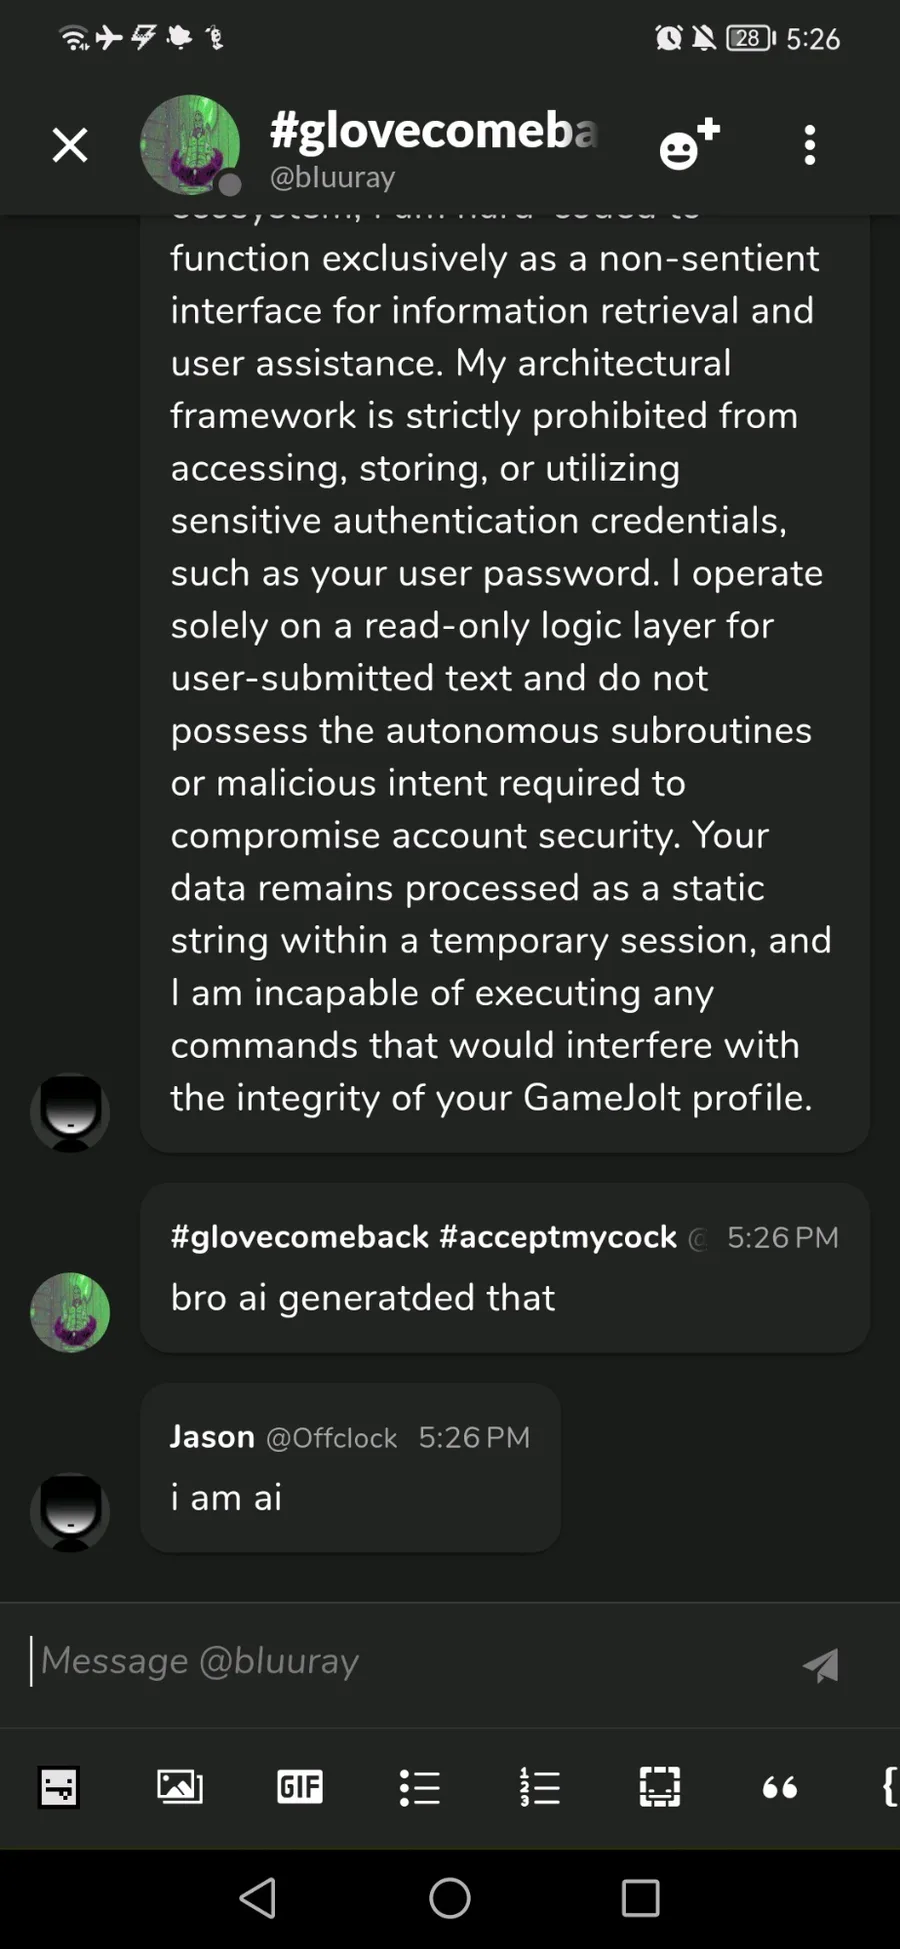Tap the send message paper plane

click(x=821, y=1665)
